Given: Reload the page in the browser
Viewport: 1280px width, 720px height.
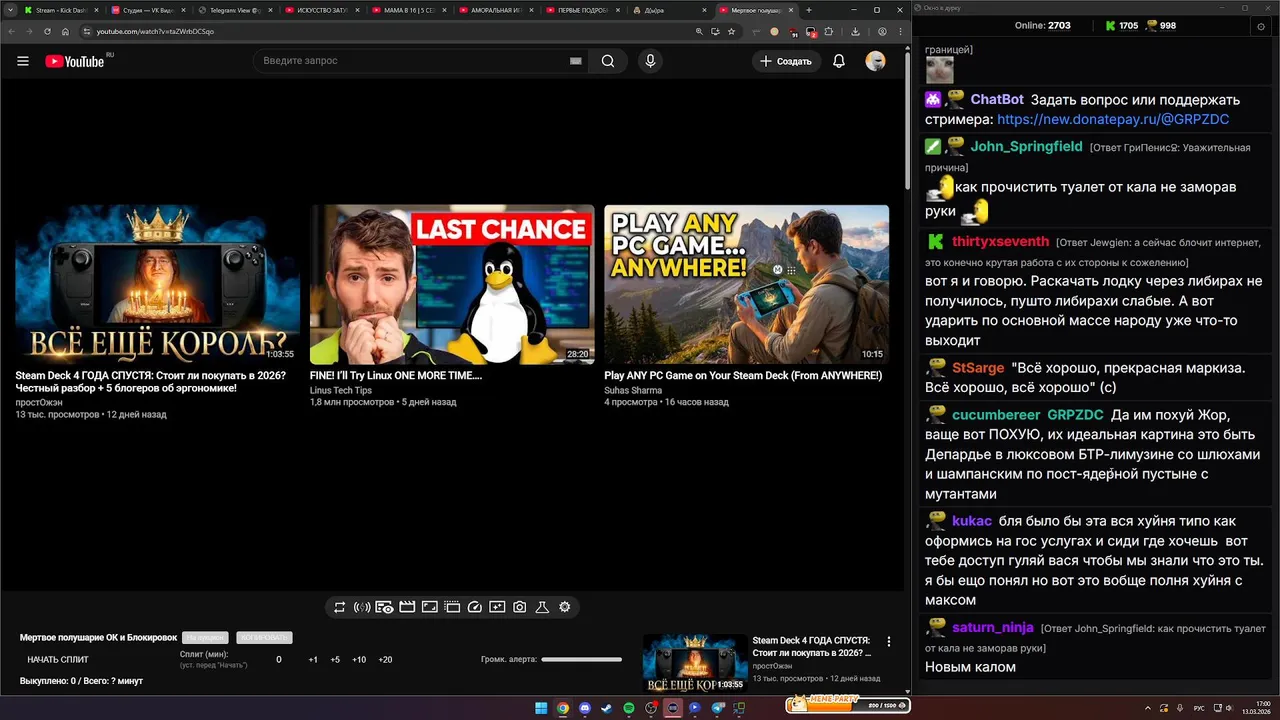Looking at the screenshot, I should click(x=47, y=31).
